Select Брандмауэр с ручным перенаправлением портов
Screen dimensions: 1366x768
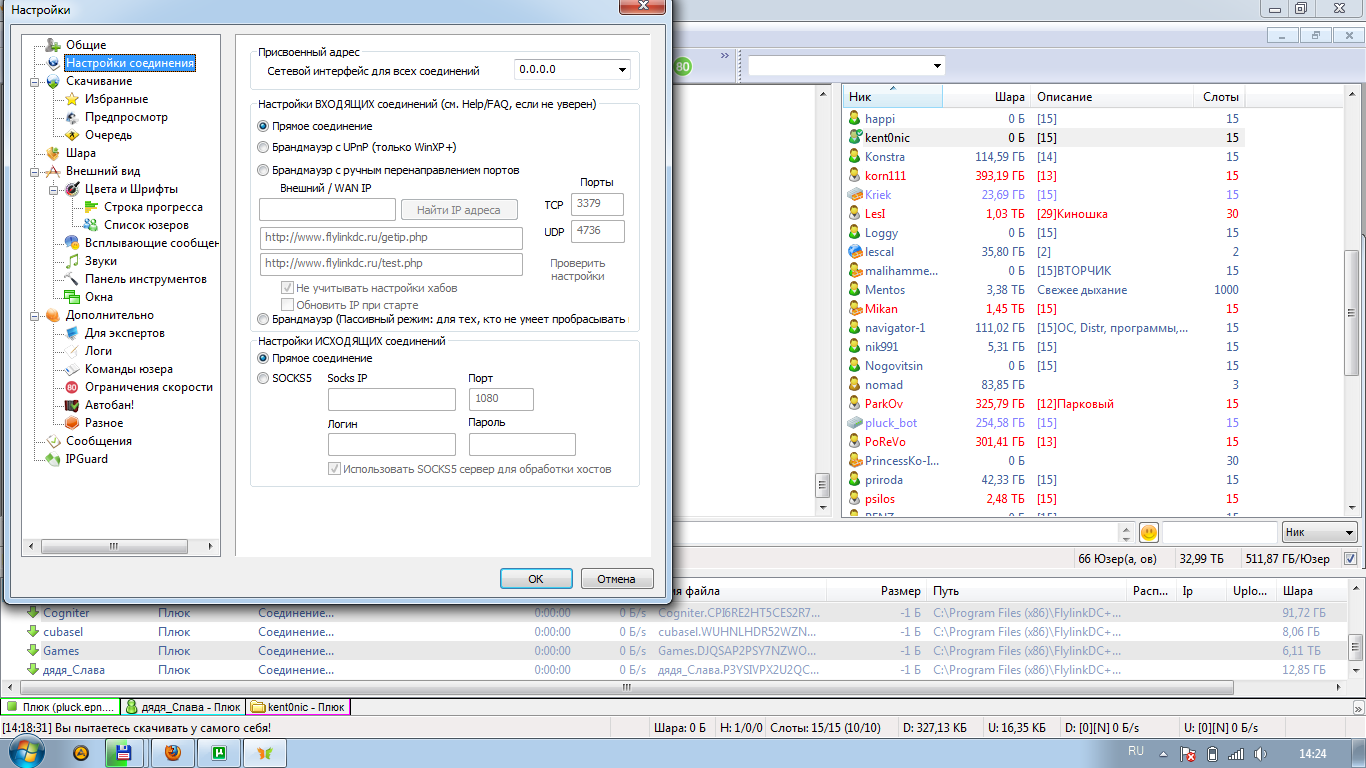263,170
